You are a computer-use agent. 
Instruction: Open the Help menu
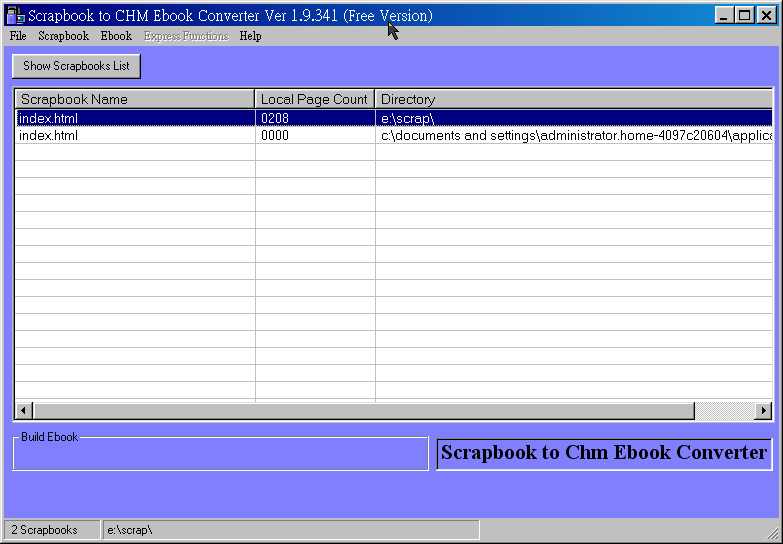coord(250,36)
